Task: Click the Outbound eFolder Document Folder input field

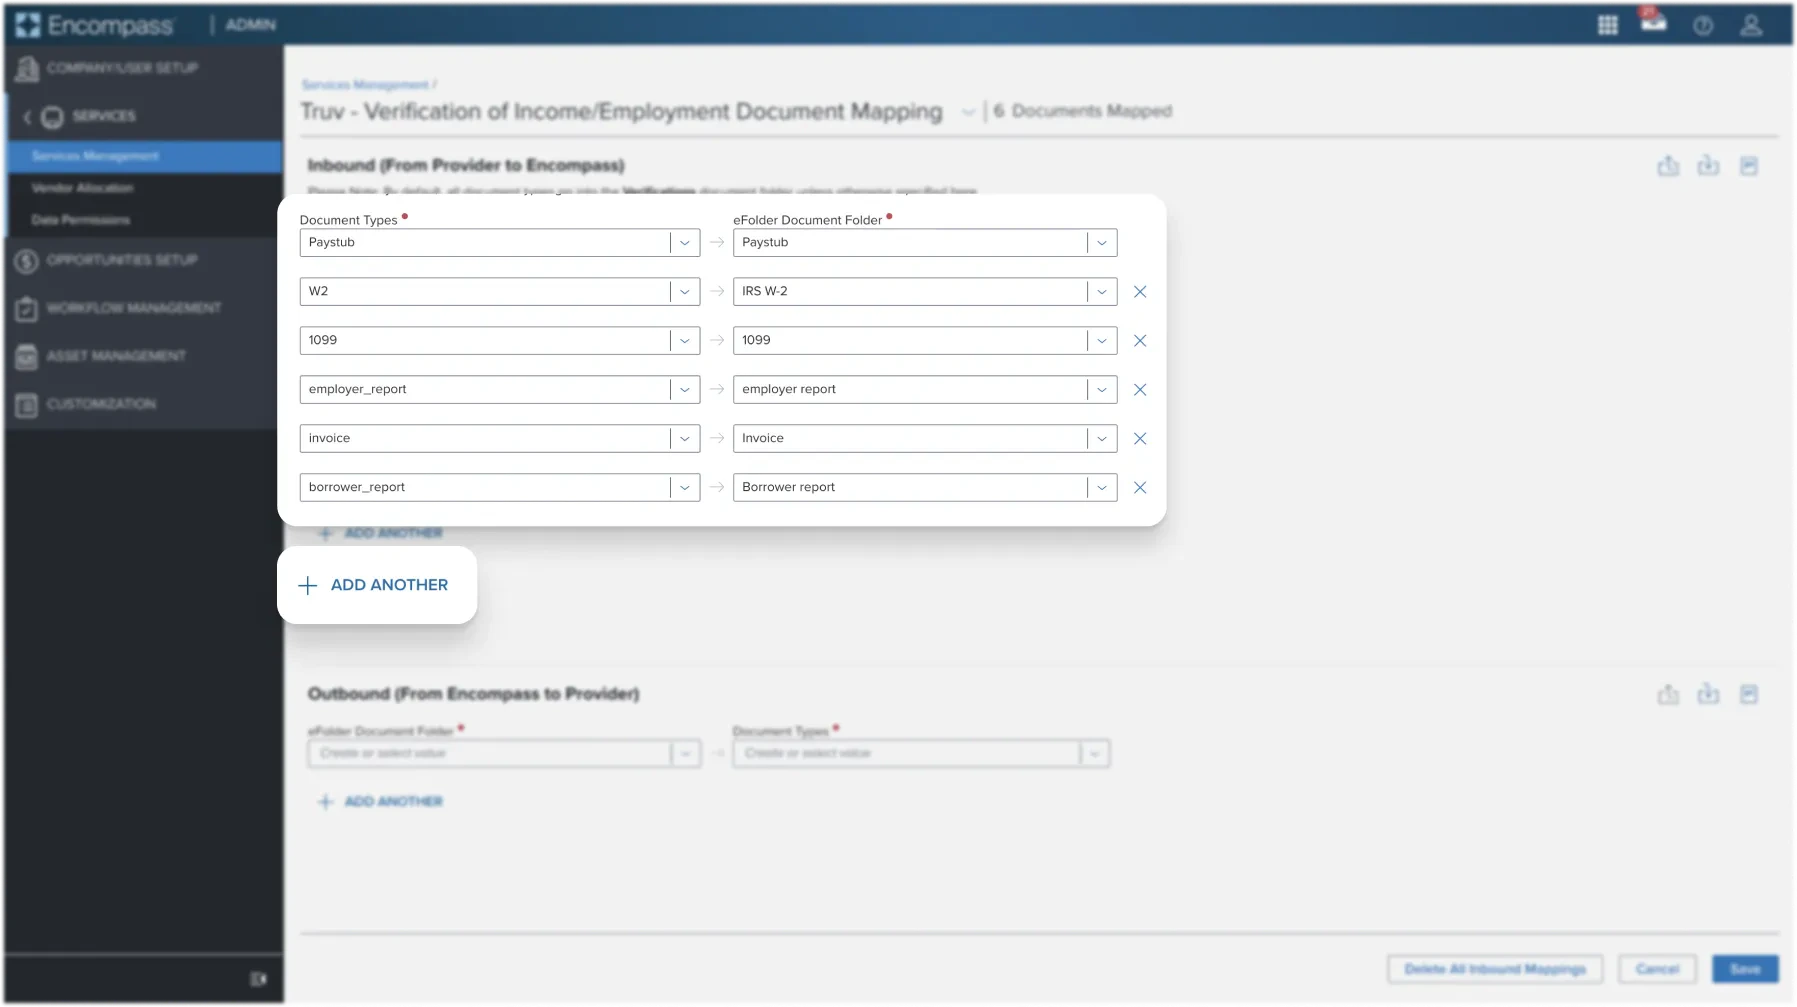Action: tap(490, 753)
